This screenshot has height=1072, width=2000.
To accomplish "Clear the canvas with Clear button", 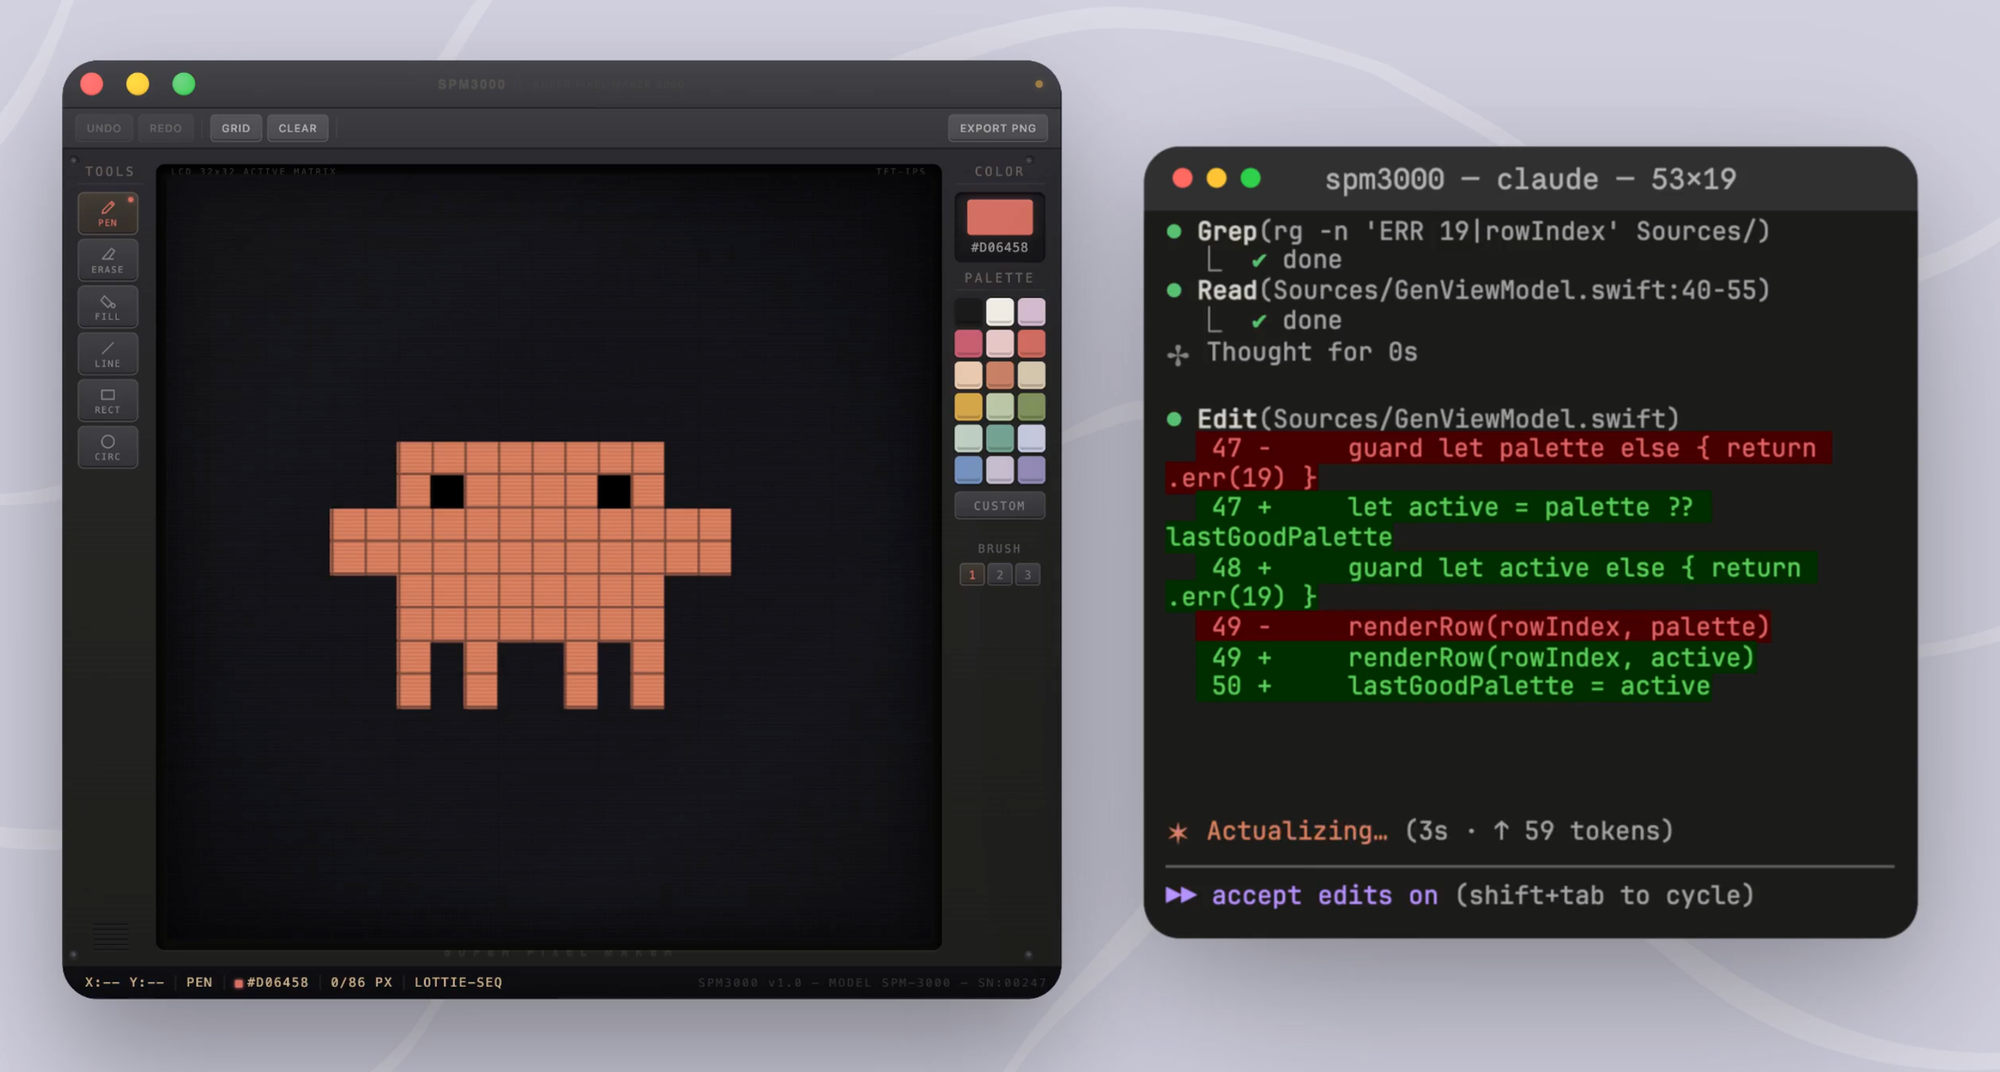I will tap(297, 128).
